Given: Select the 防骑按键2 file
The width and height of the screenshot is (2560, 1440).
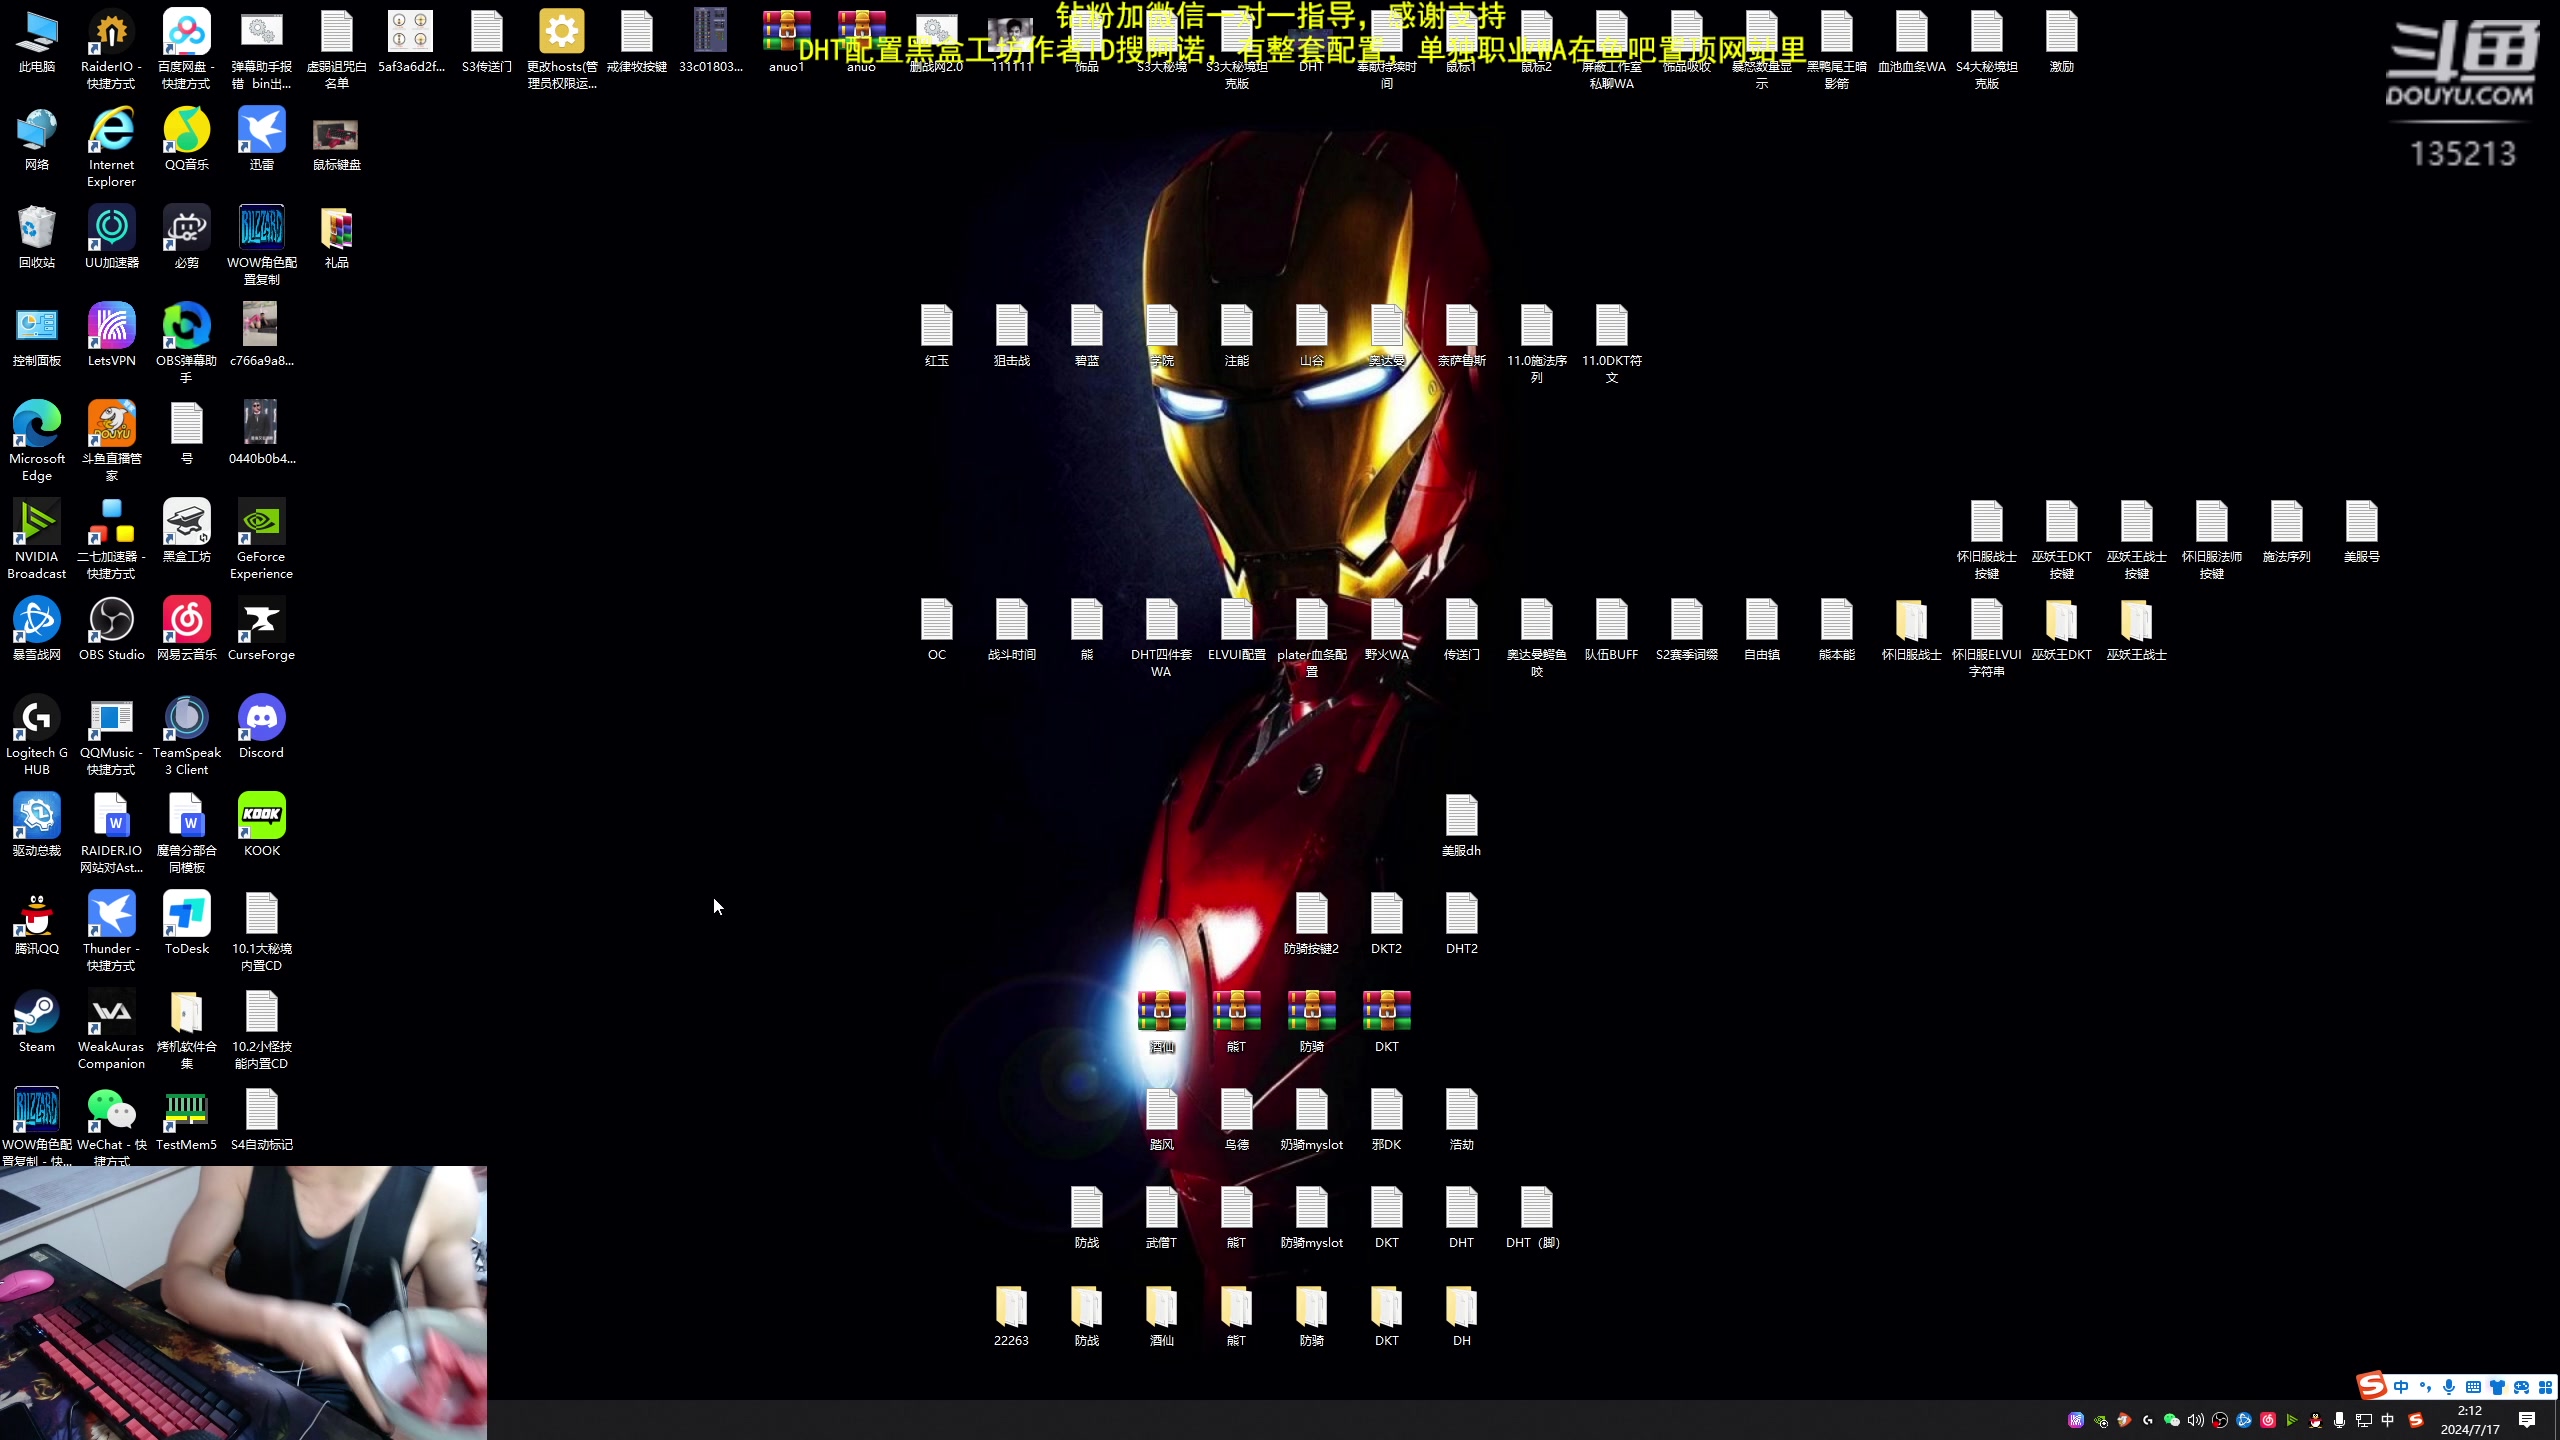Looking at the screenshot, I should pyautogui.click(x=1312, y=924).
